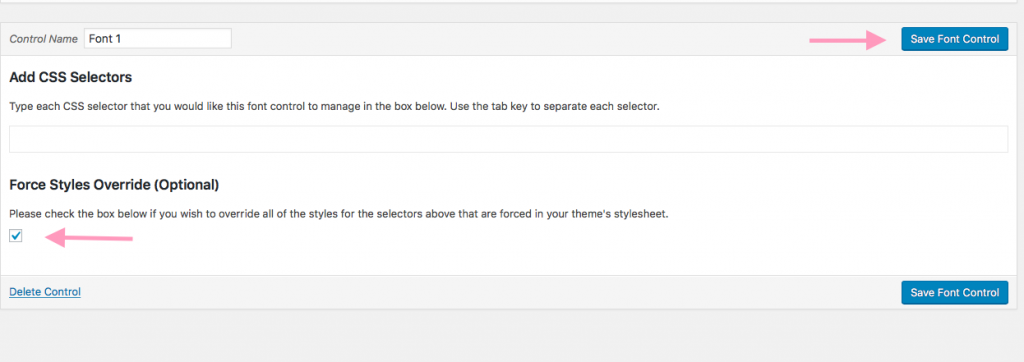
Task: Click the tab key instruction sentence
Action: (x=334, y=106)
